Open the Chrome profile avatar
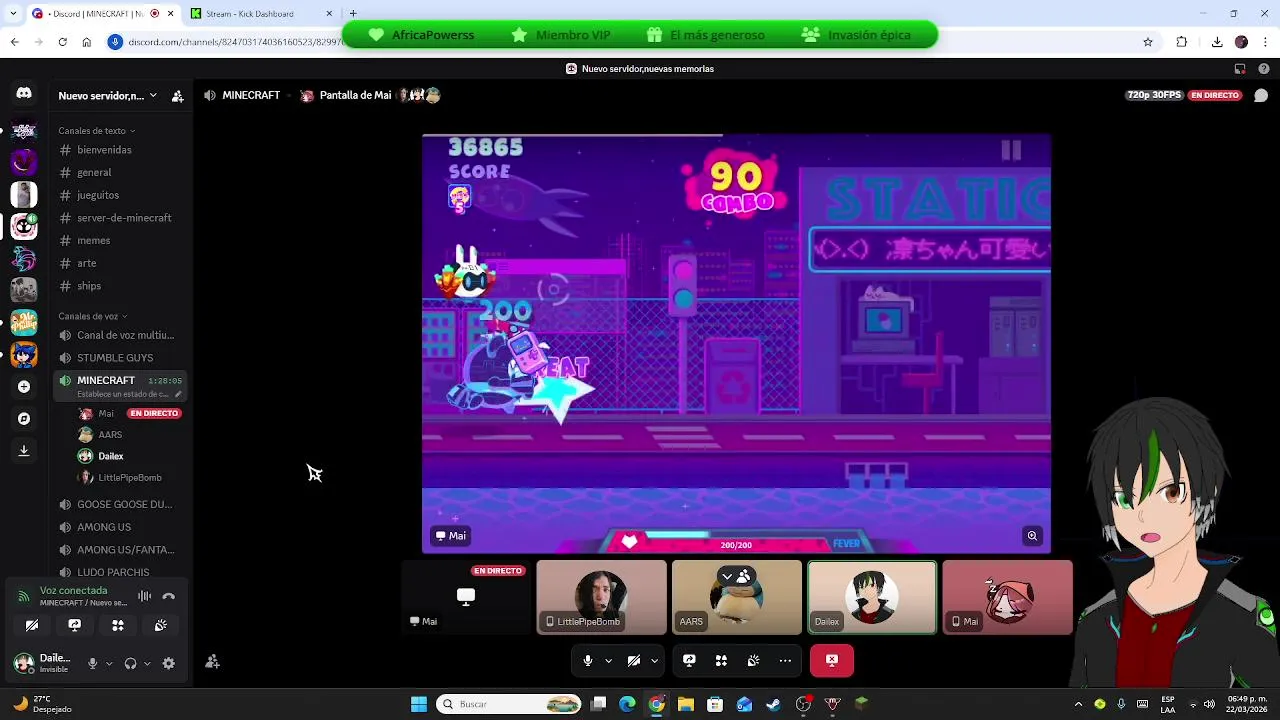The image size is (1280, 720). pyautogui.click(x=1241, y=42)
